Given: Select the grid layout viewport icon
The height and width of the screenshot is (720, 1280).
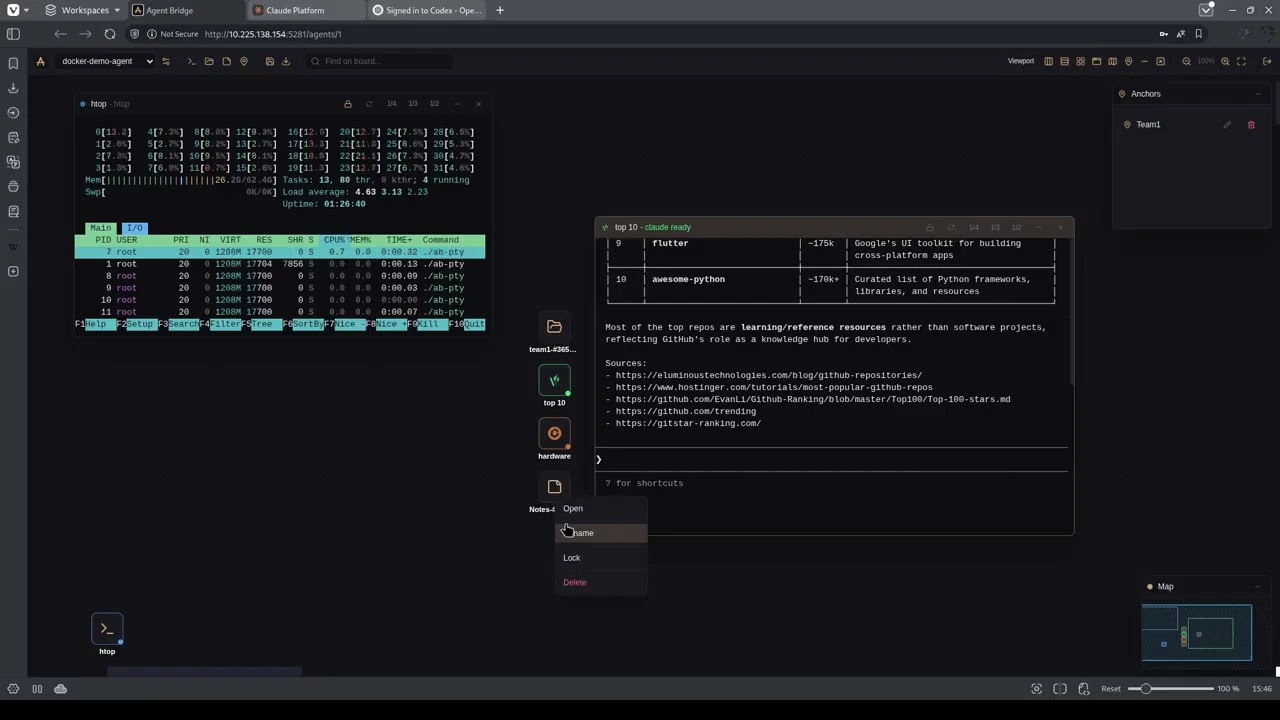Looking at the screenshot, I should coord(1080,61).
